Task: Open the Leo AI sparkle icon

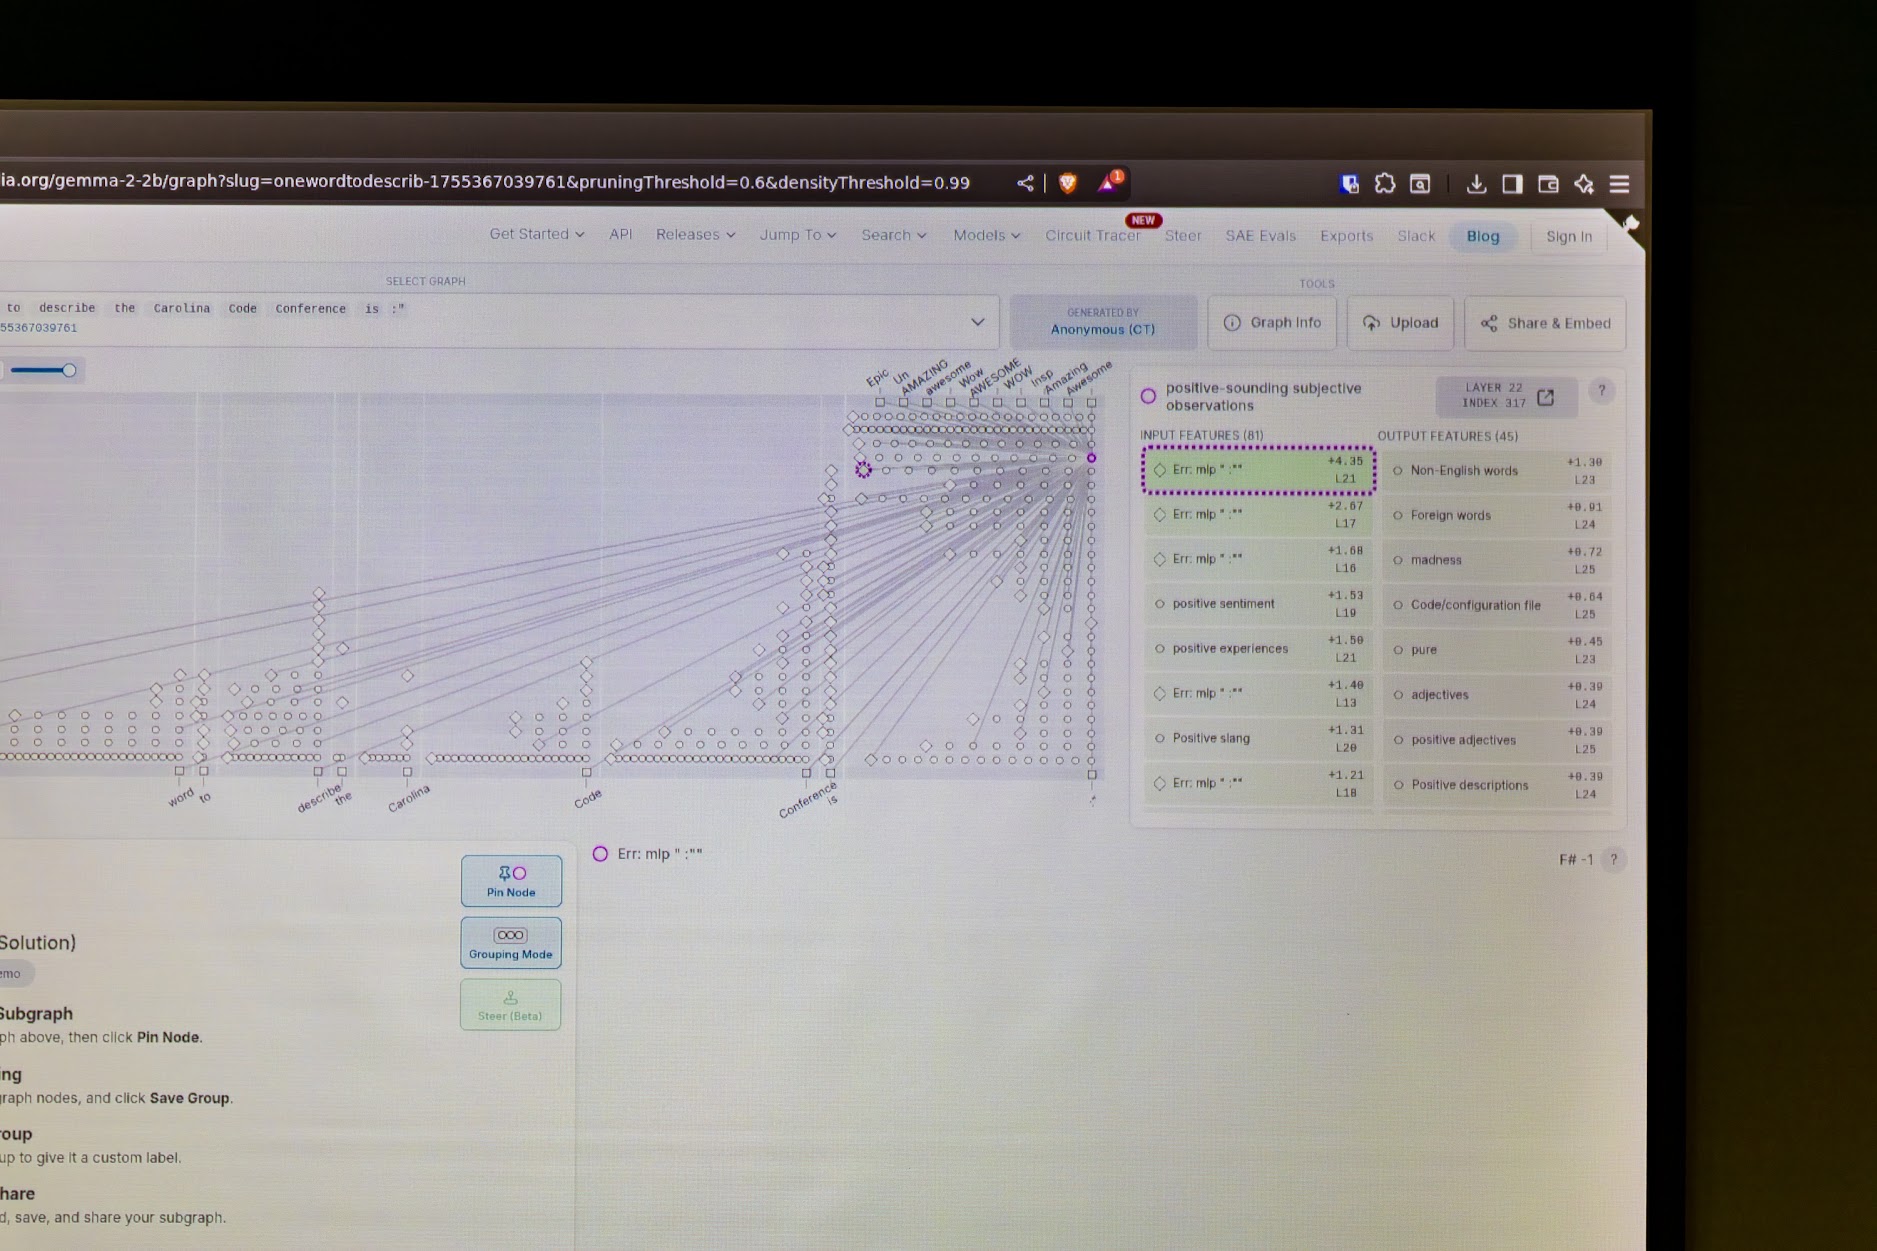Action: pos(1584,184)
